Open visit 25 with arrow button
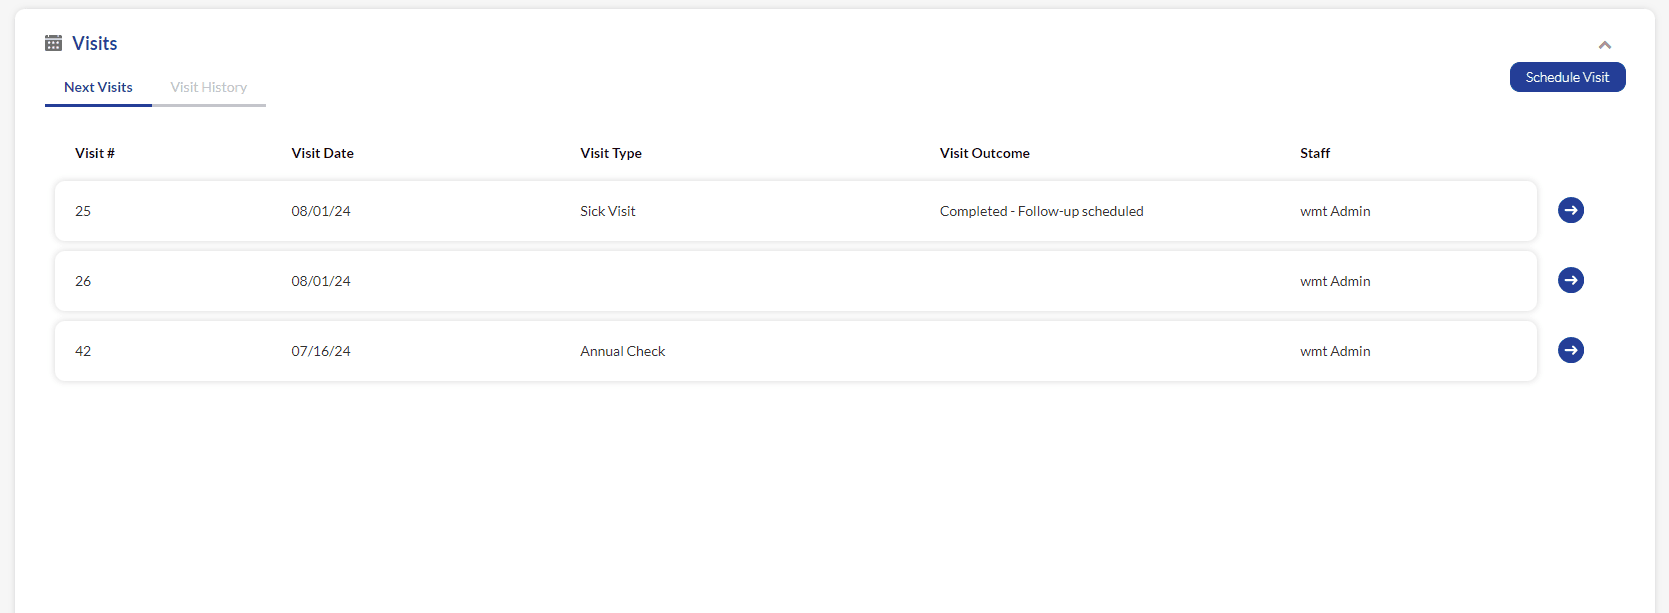Image resolution: width=1669 pixels, height=613 pixels. (1571, 210)
